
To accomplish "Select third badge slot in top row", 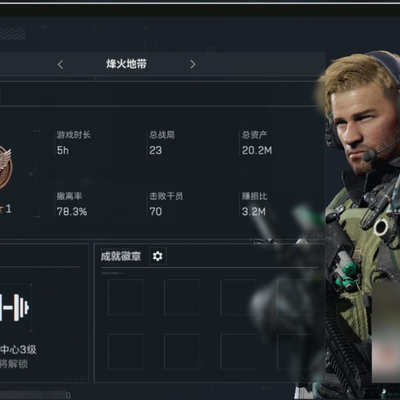I will 238,297.
